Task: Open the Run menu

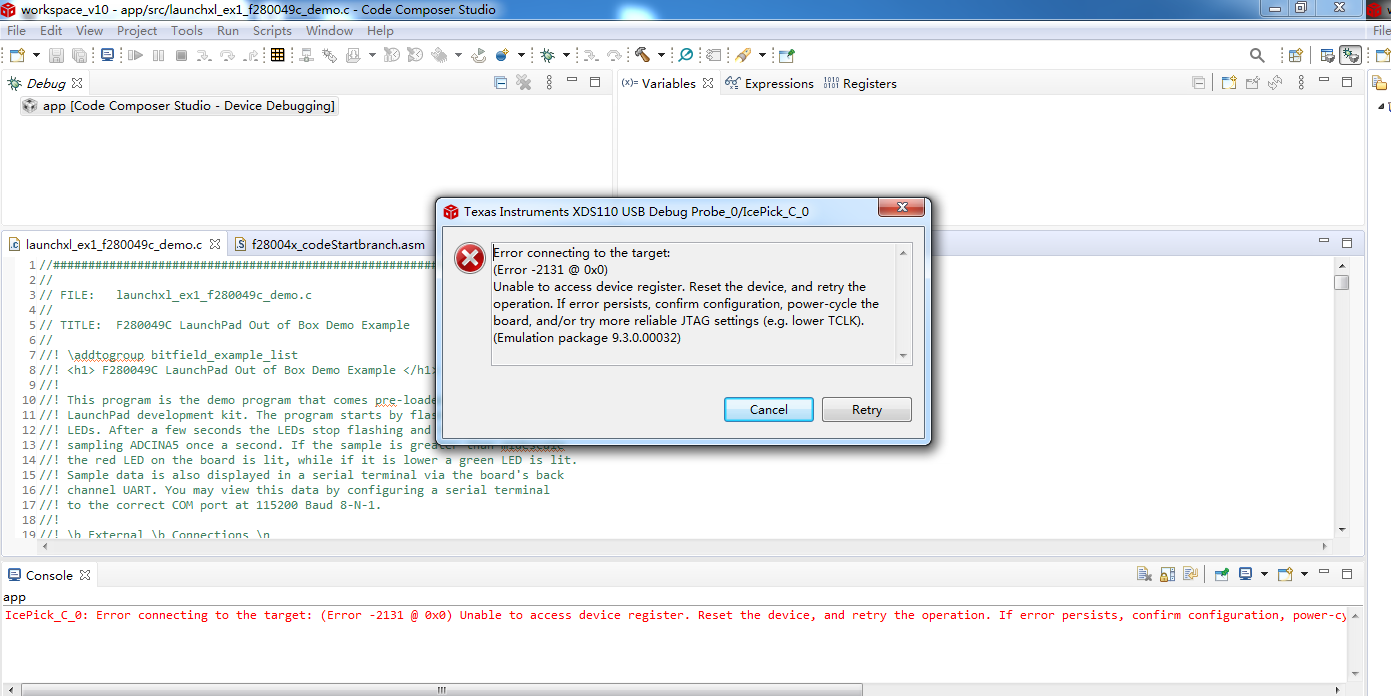Action: tap(228, 31)
